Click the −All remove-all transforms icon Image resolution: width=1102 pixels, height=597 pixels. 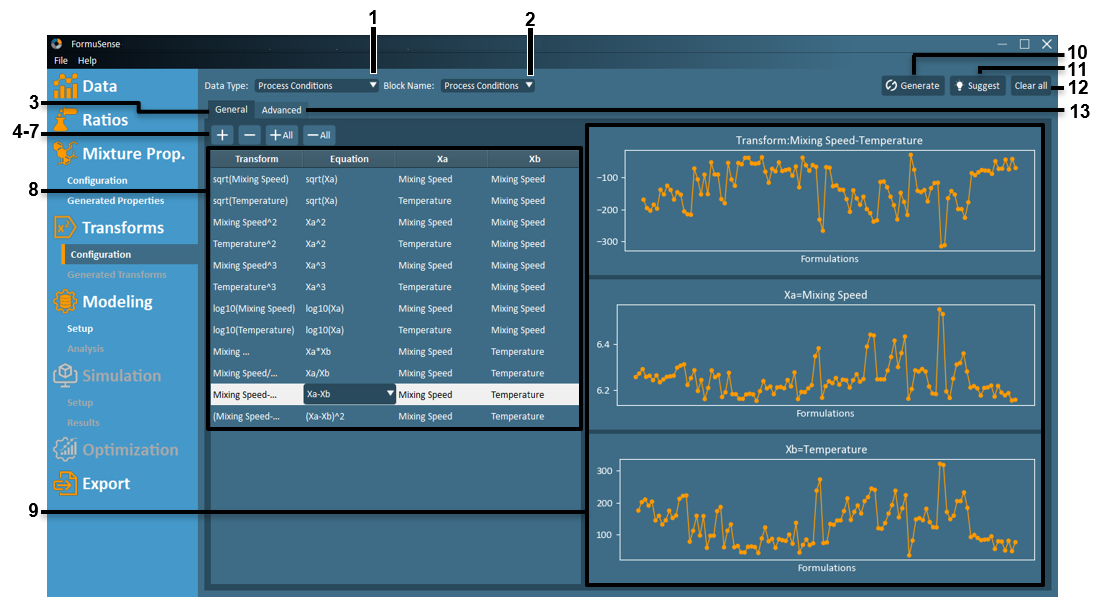pos(318,134)
